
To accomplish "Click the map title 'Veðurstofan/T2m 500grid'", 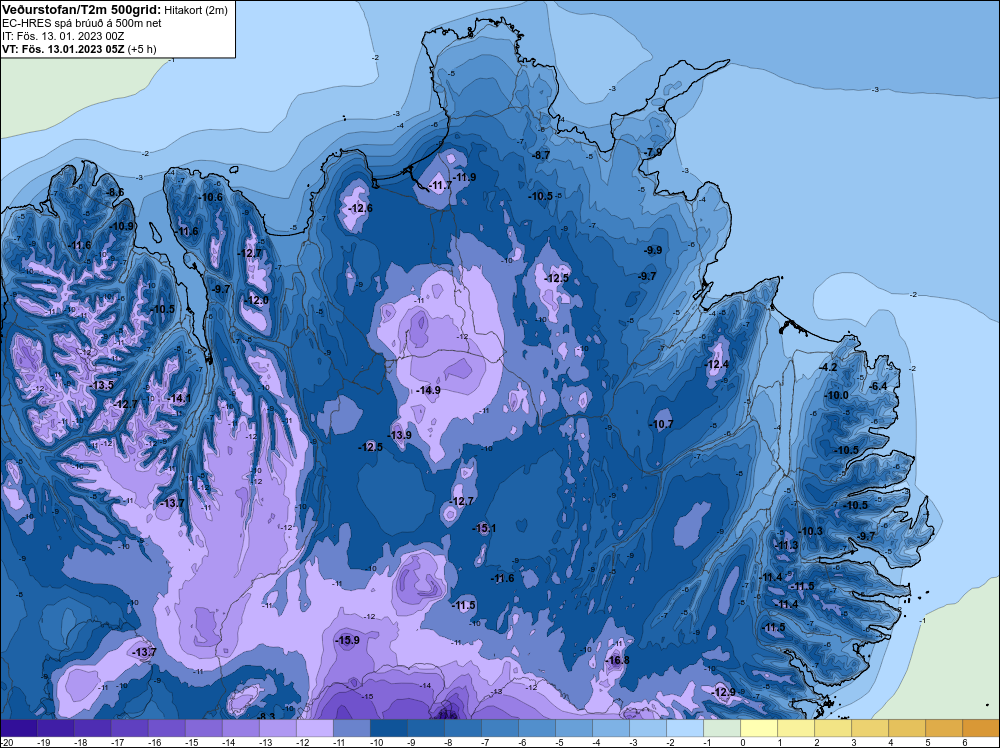I will tap(81, 9).
